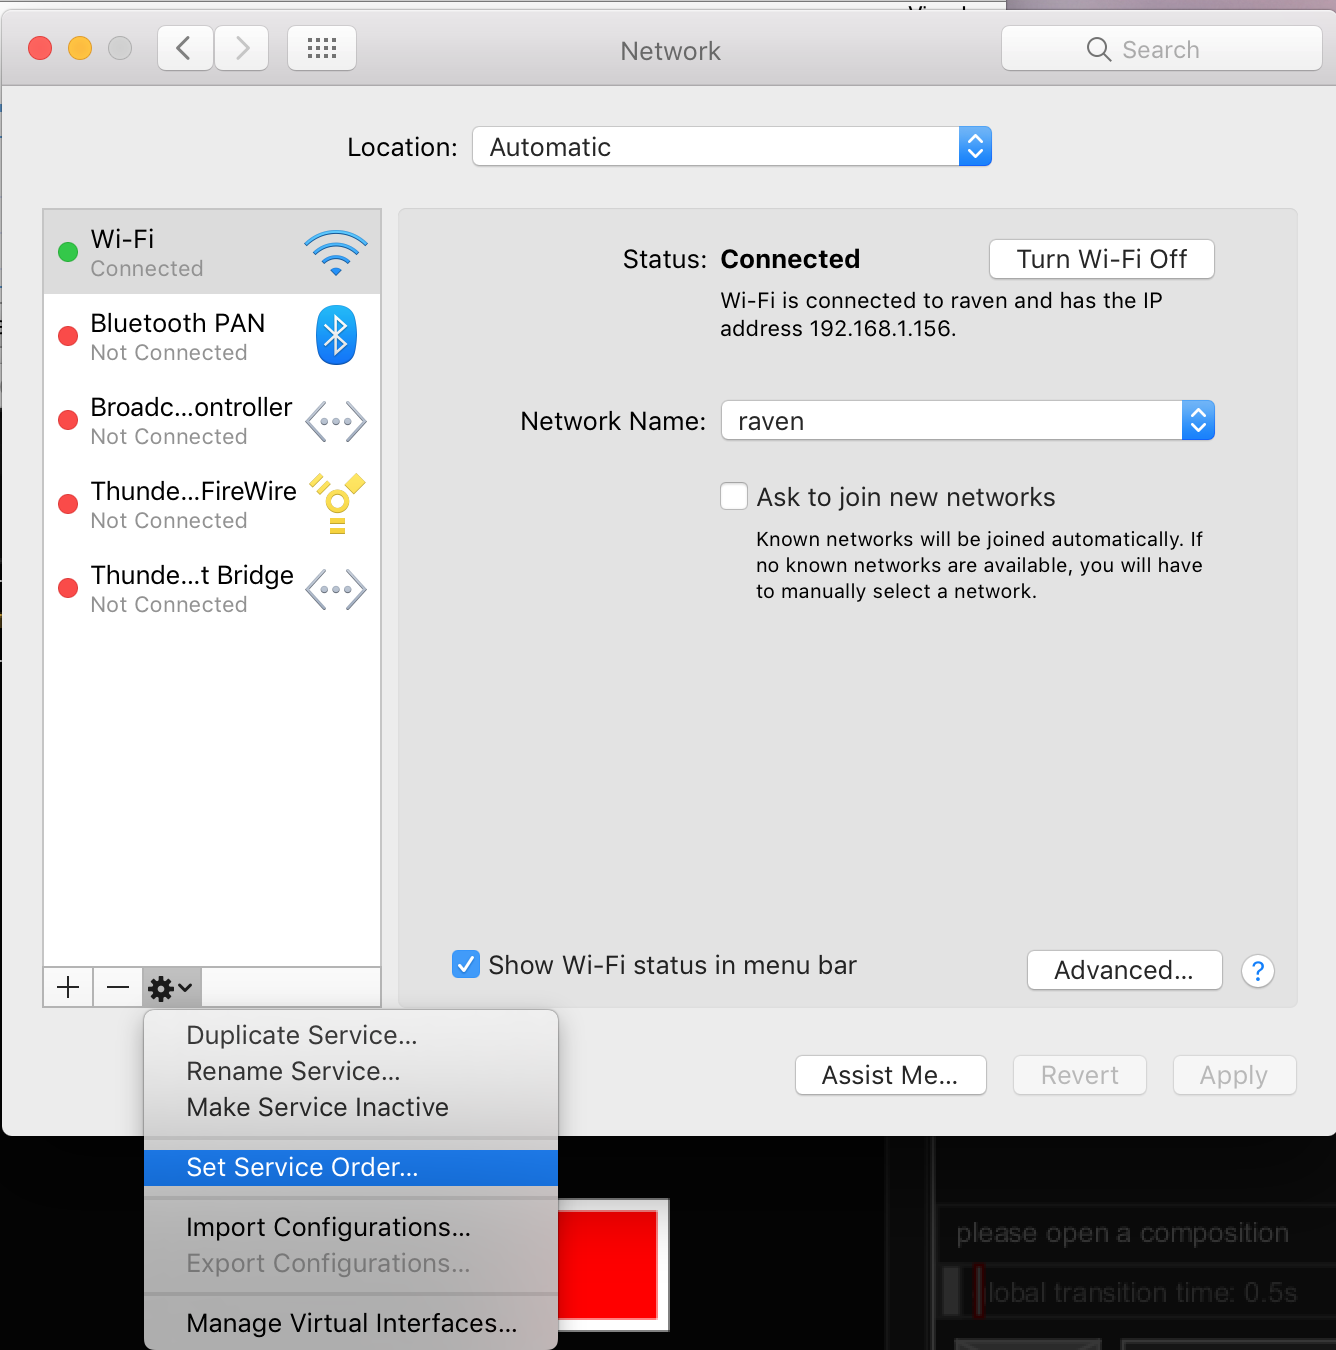Click the minus icon to remove service
Viewport: 1336px width, 1350px height.
[118, 988]
